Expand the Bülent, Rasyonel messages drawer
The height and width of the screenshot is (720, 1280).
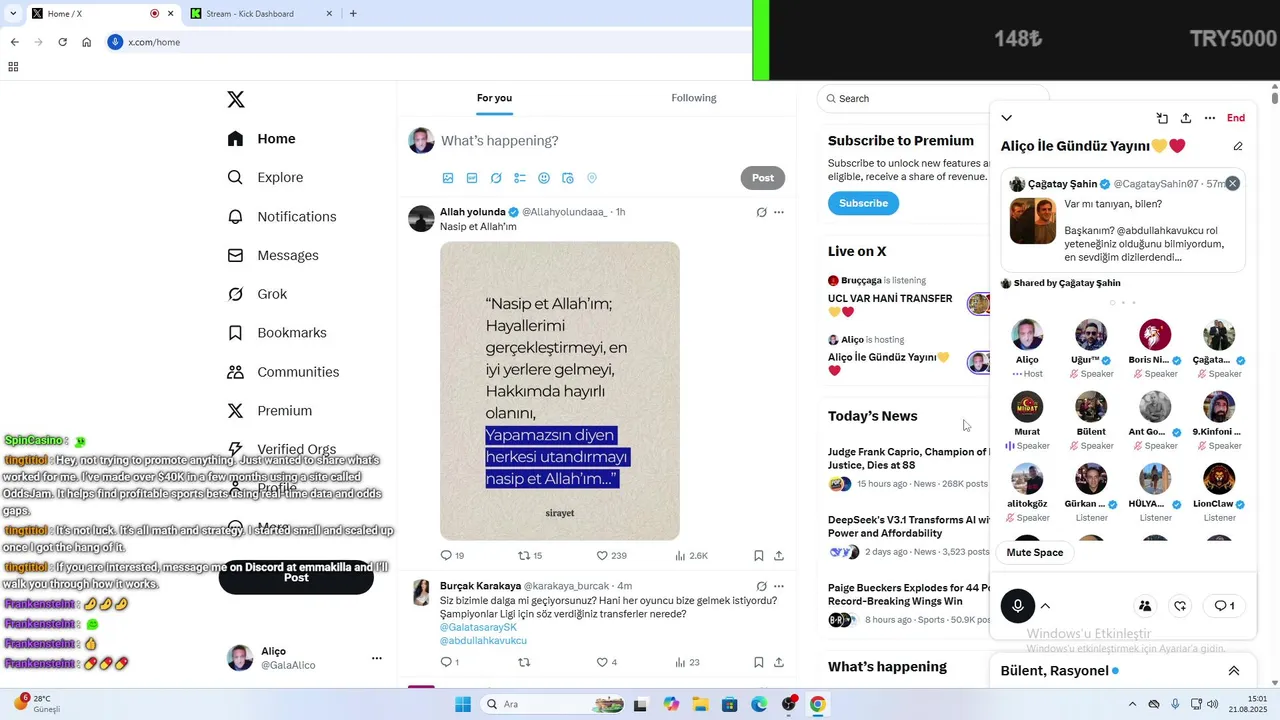(x=1234, y=671)
